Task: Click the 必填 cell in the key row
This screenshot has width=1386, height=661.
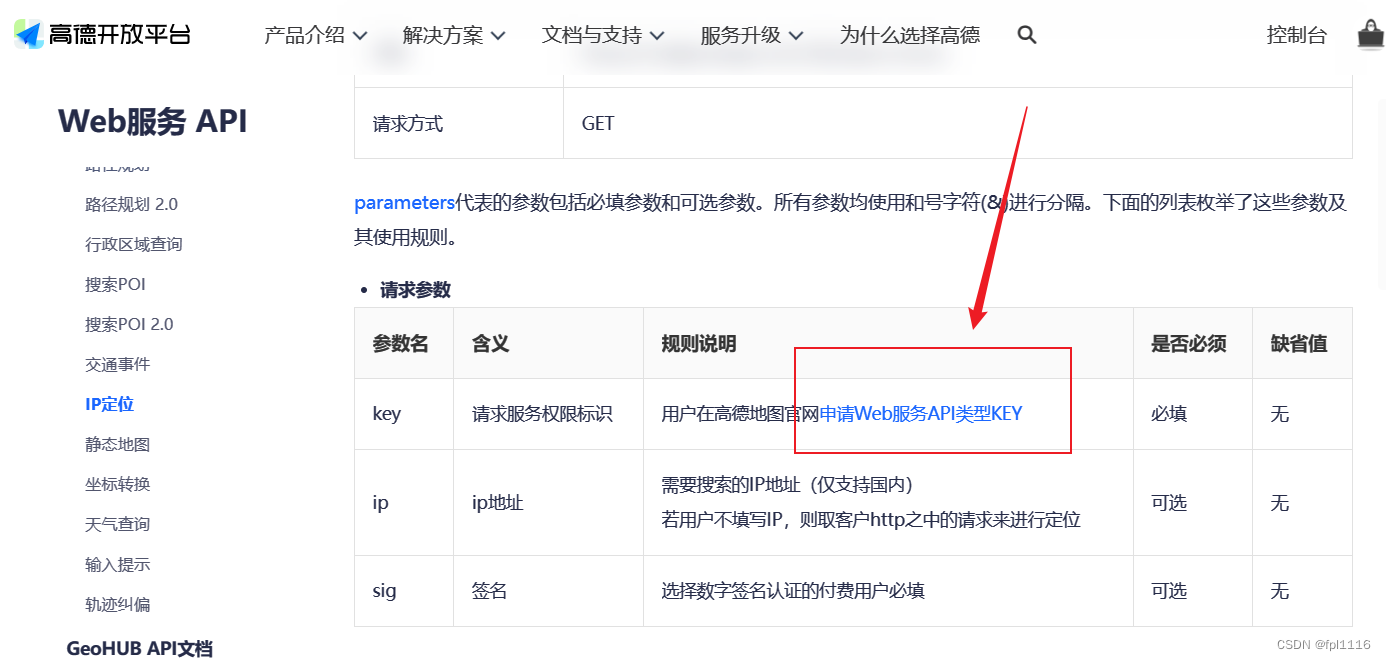Action: (1193, 414)
